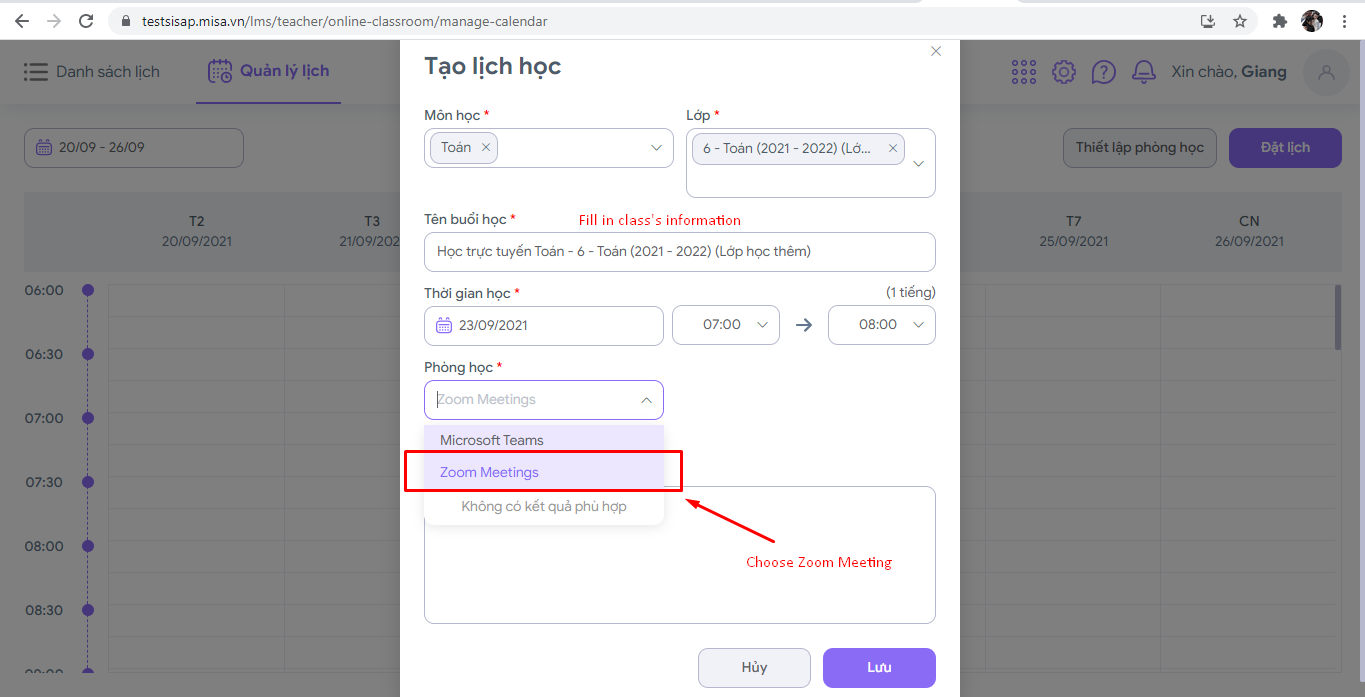Remove the Toán subject tag

pyautogui.click(x=486, y=148)
